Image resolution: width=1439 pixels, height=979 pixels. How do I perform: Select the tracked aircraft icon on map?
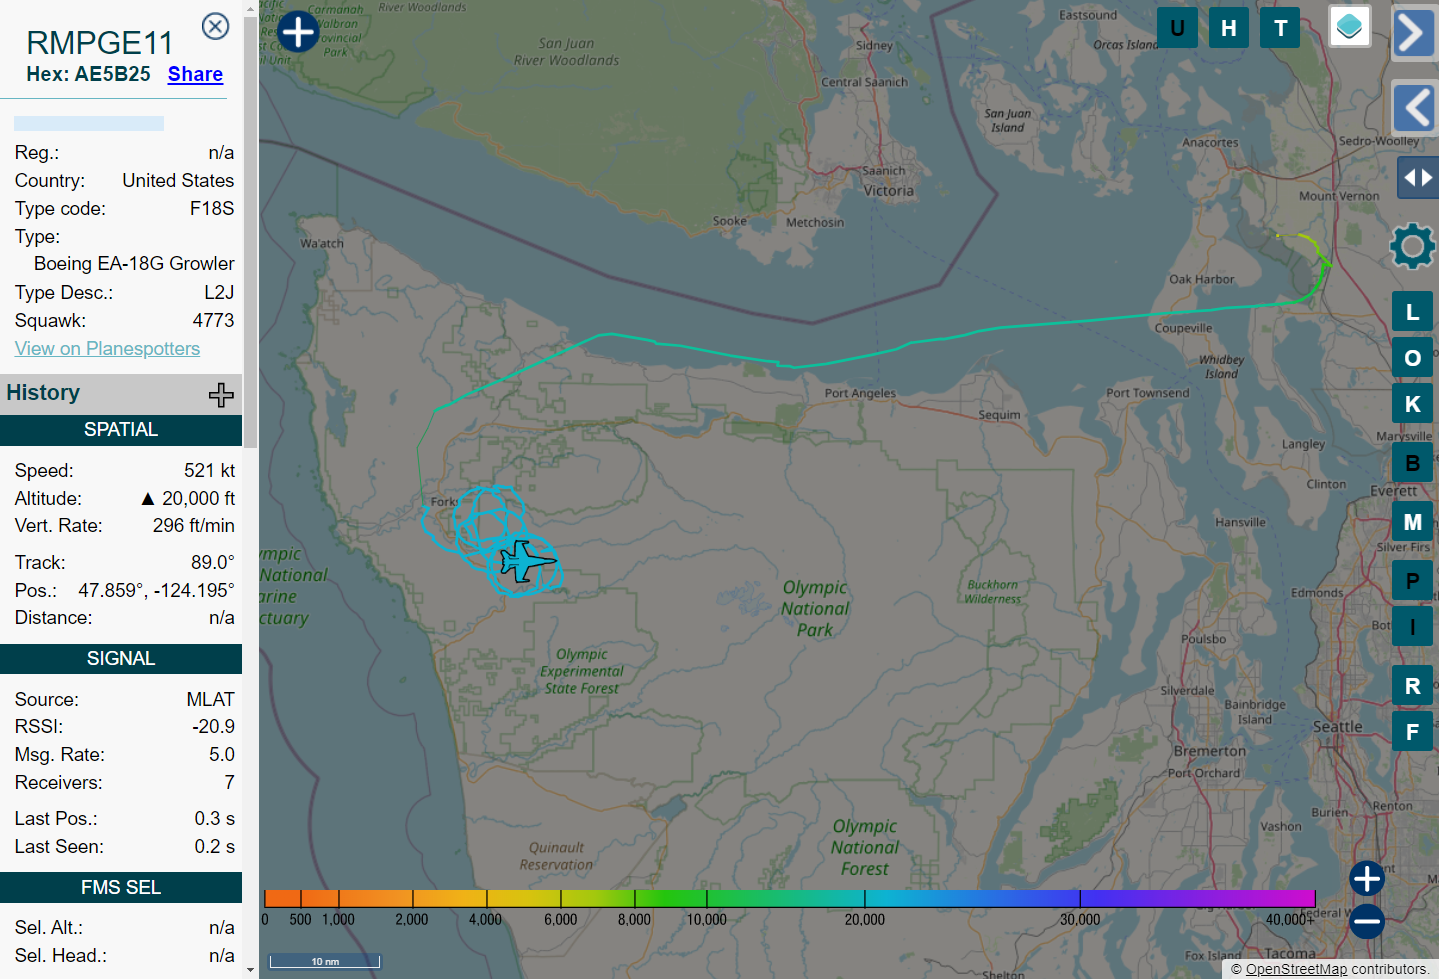pos(526,561)
